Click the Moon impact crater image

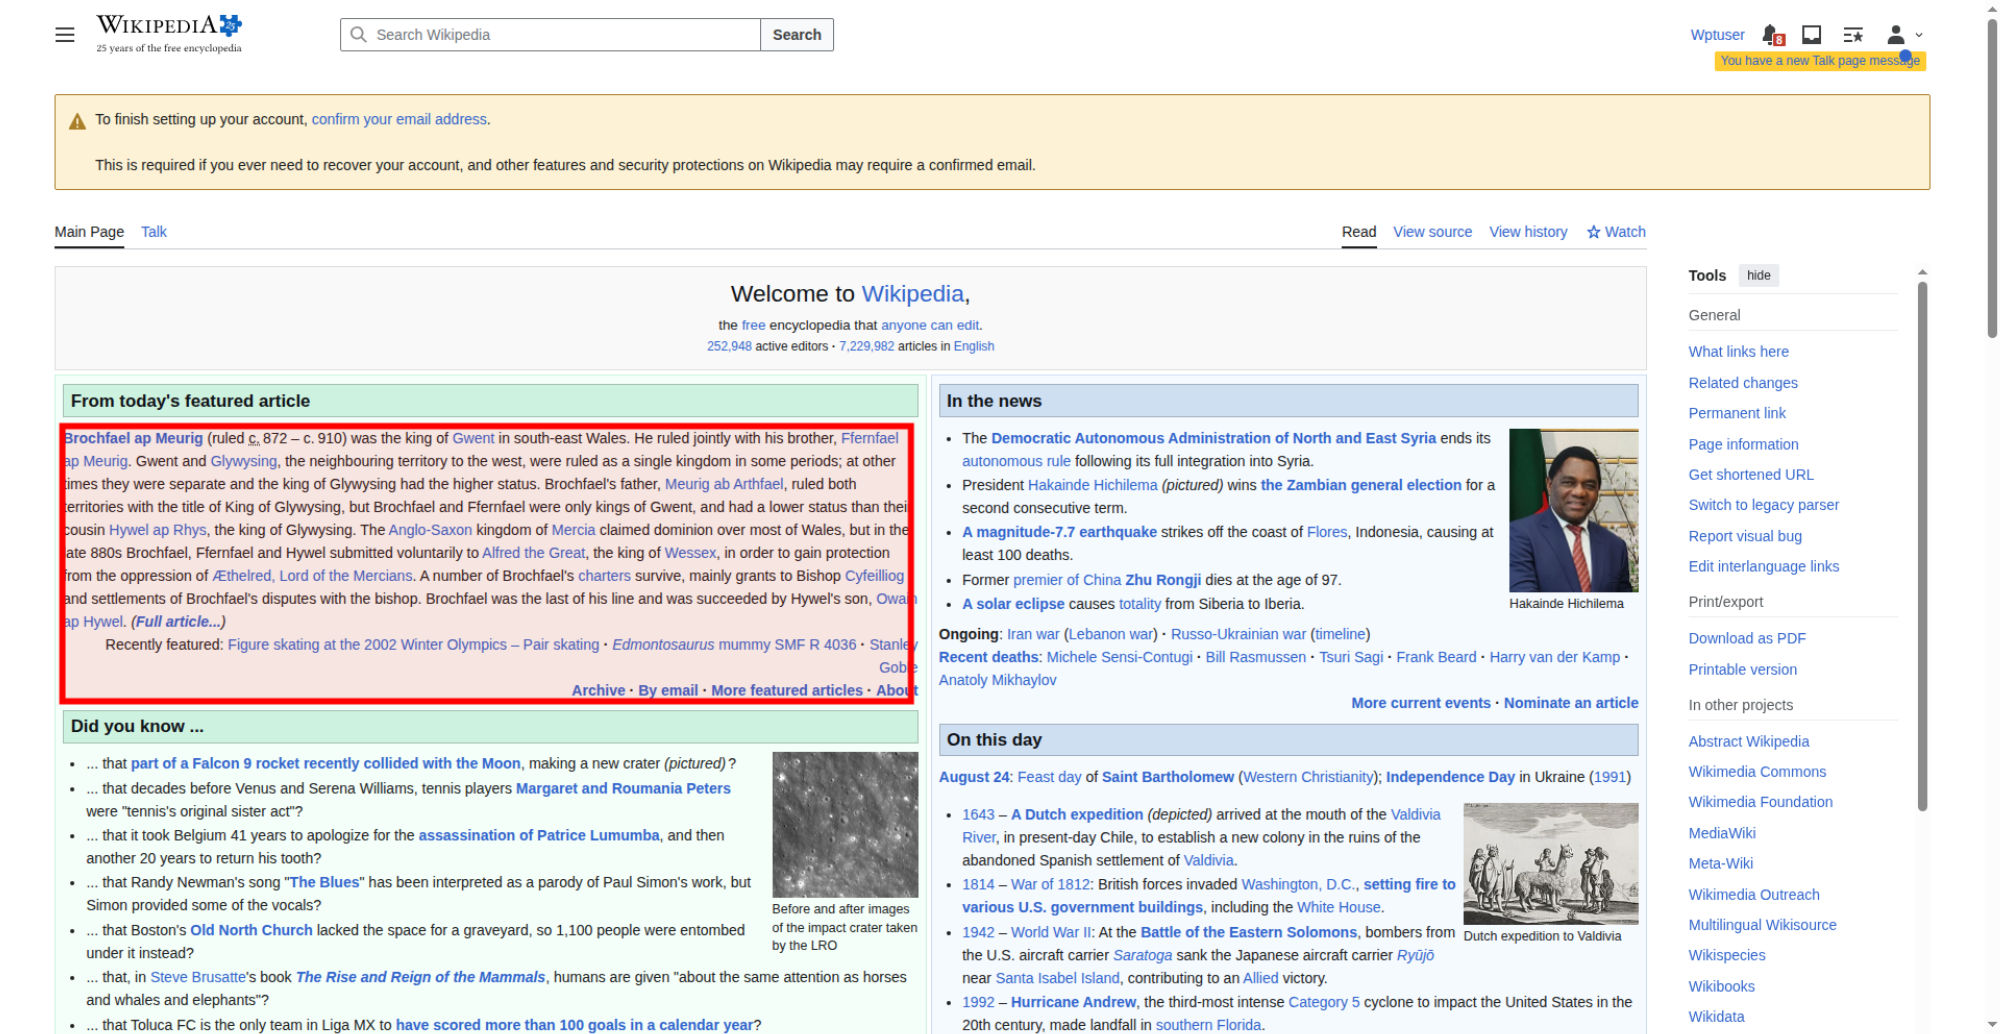pyautogui.click(x=845, y=824)
